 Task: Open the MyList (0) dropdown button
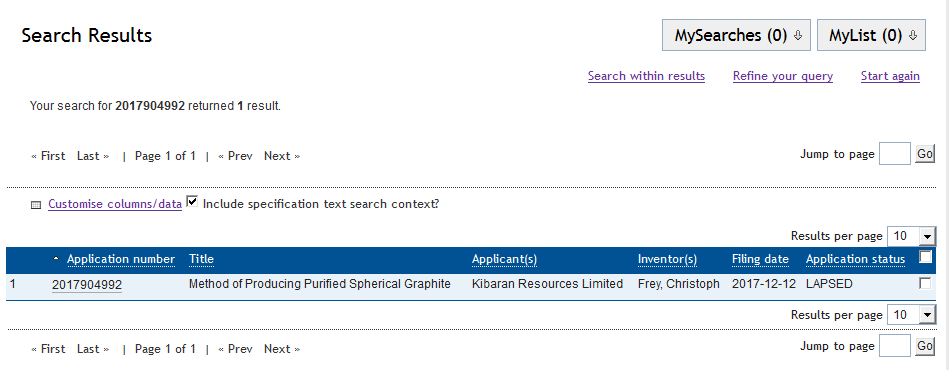[871, 35]
